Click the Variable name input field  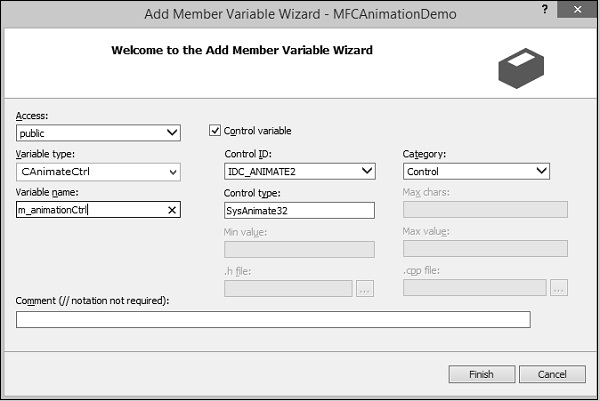click(x=90, y=210)
